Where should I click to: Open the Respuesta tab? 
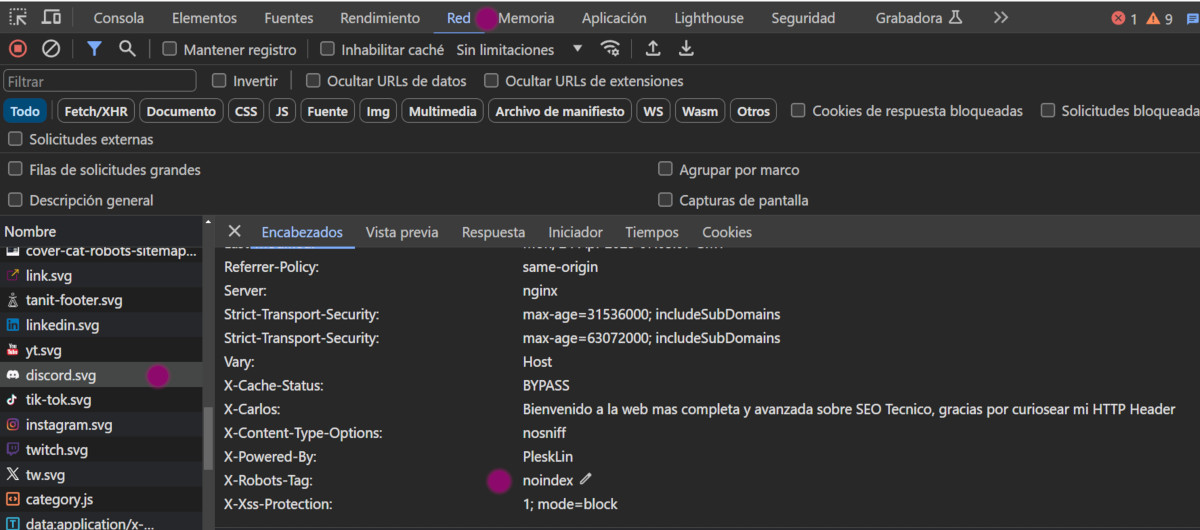coord(493,232)
